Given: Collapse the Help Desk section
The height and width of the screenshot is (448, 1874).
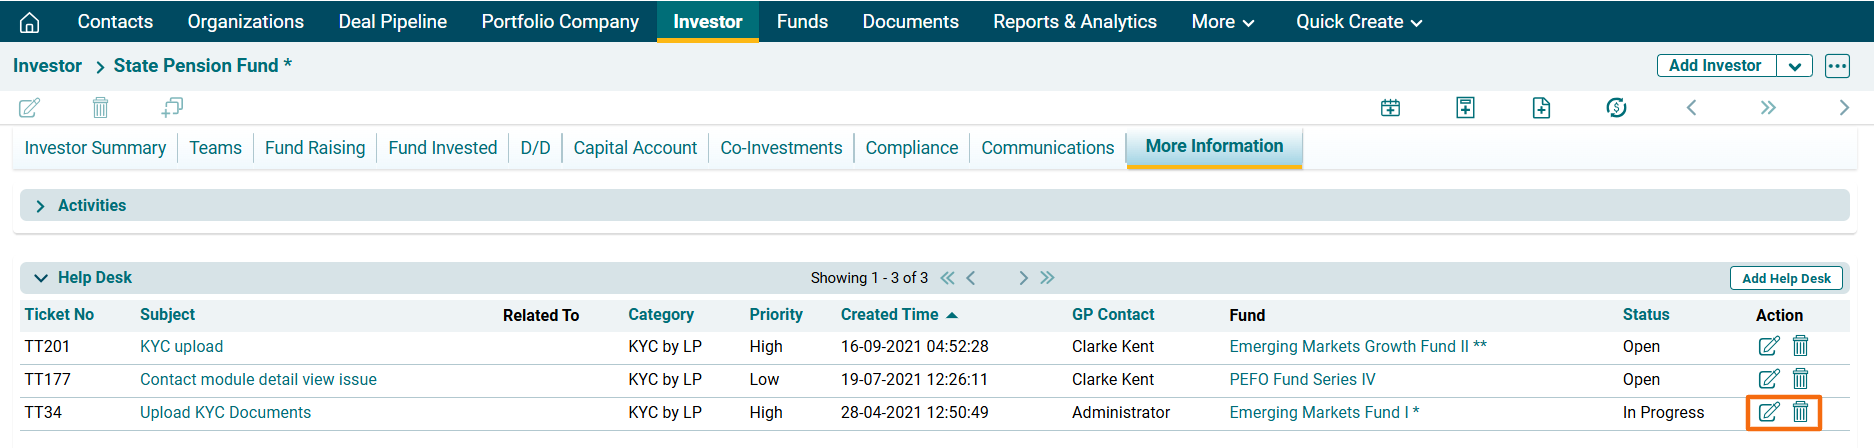Looking at the screenshot, I should pos(41,278).
